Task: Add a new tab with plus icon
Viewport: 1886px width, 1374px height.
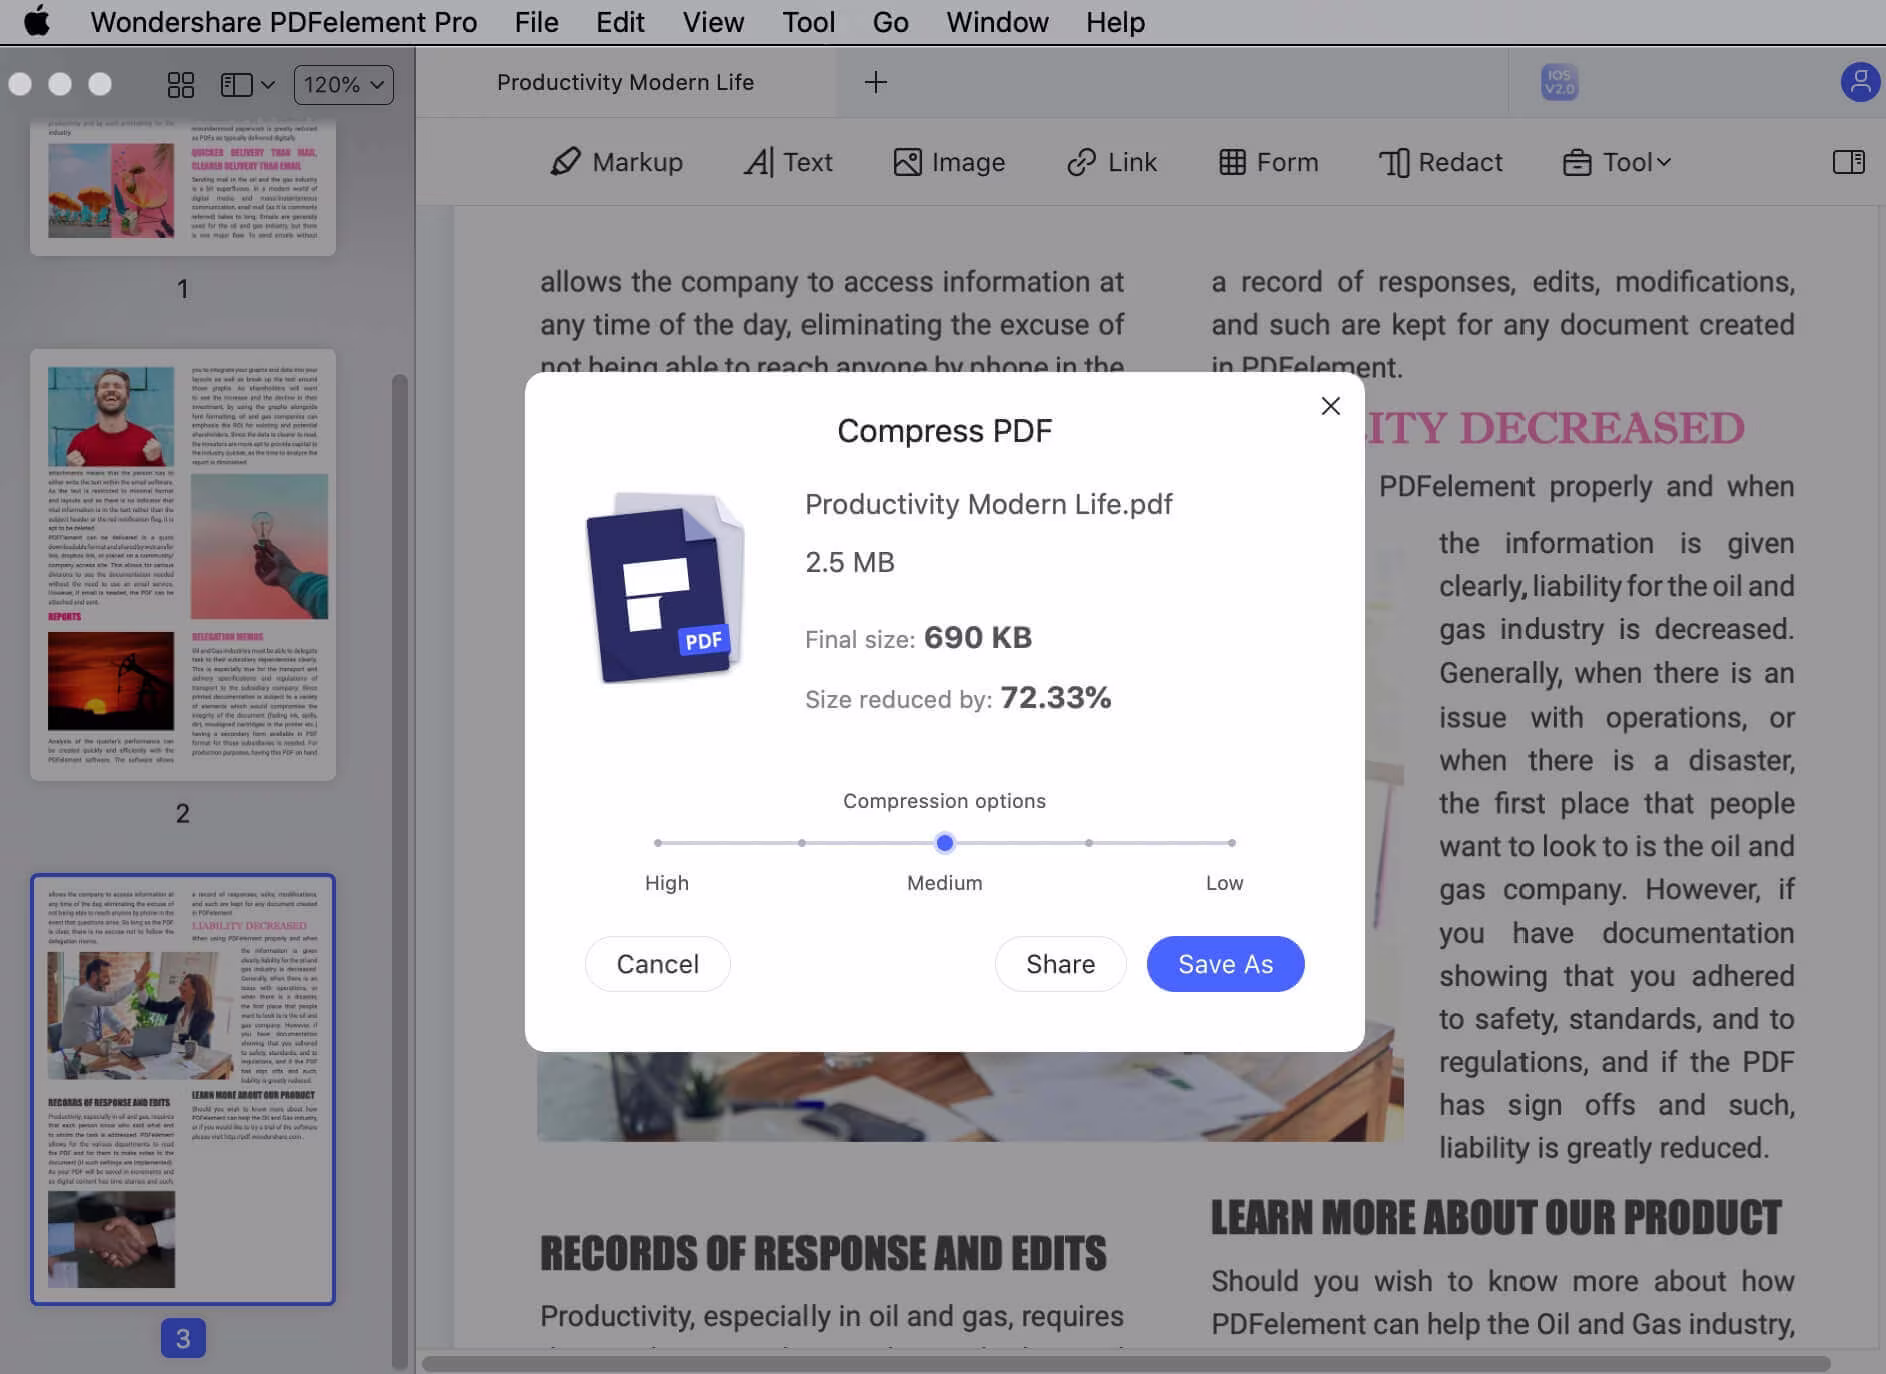Action: point(875,82)
